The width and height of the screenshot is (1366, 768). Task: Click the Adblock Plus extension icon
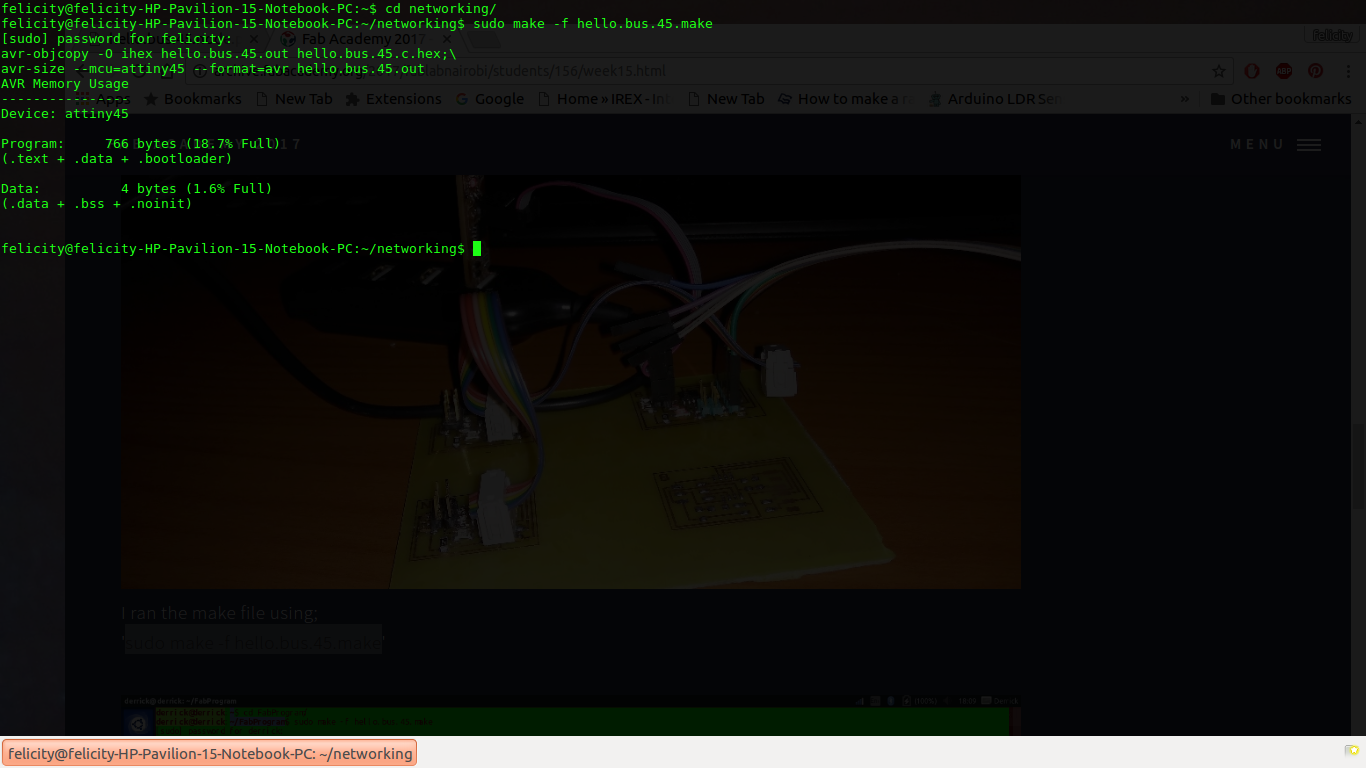tap(1283, 71)
